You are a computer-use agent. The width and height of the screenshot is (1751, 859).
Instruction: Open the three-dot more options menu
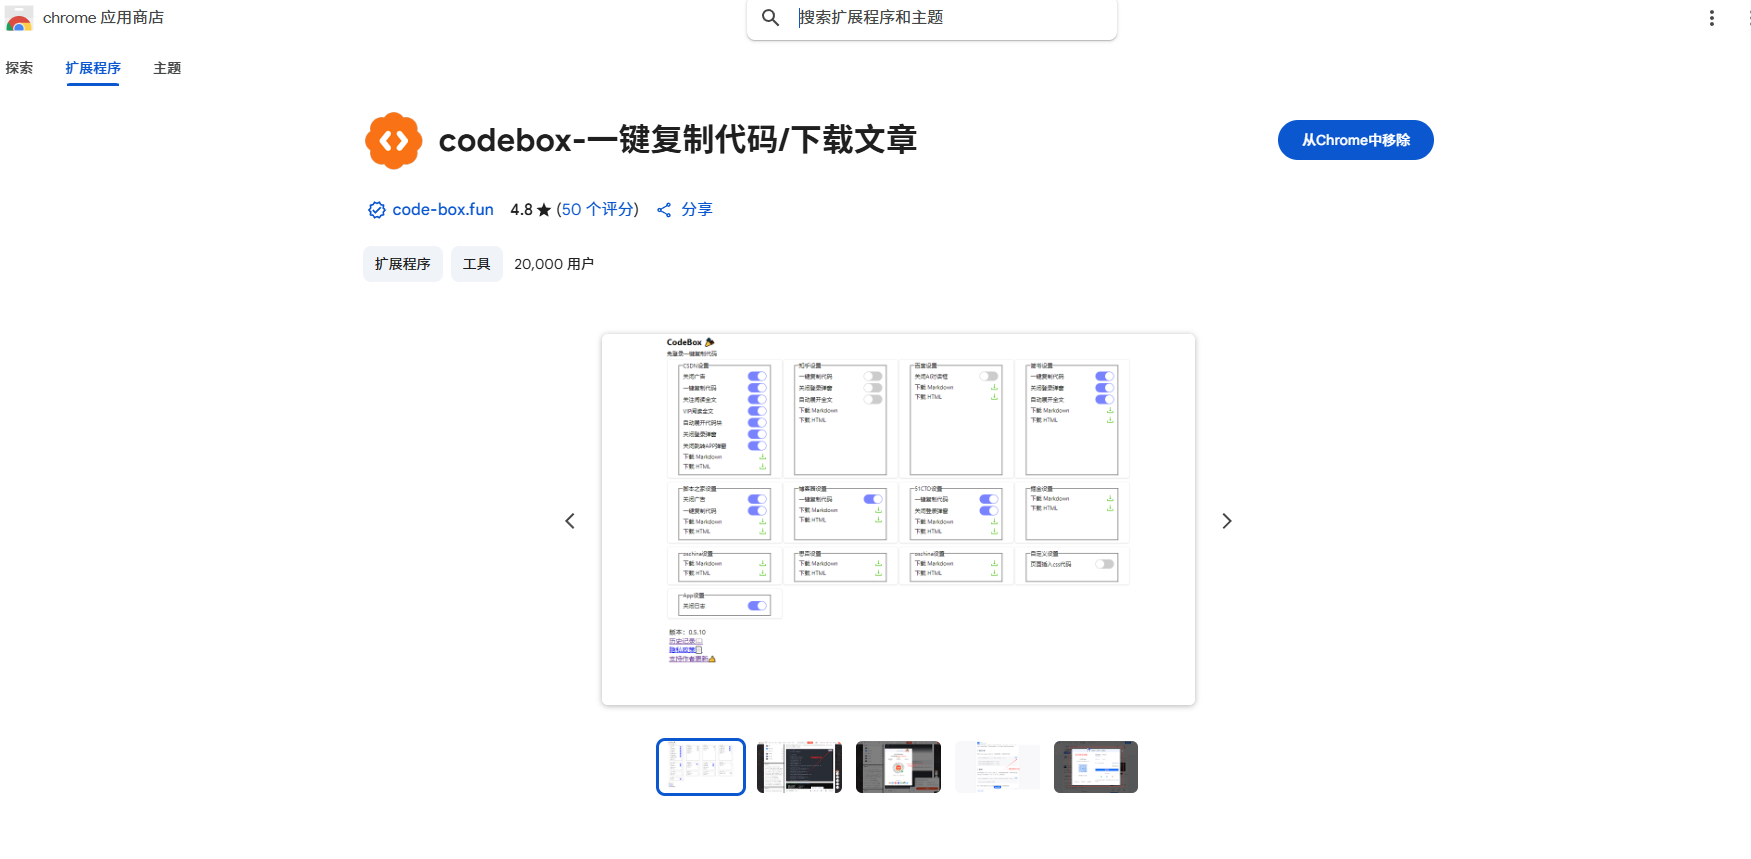(1712, 18)
